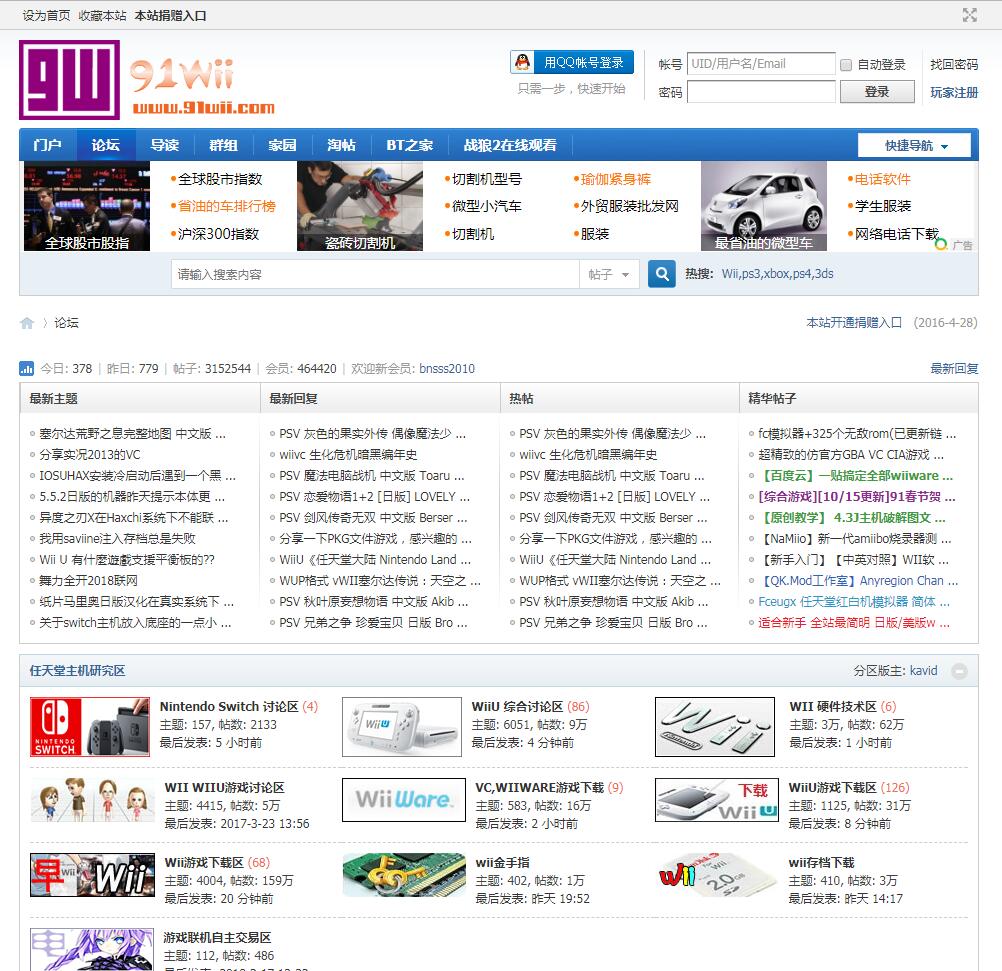Click the tile cutter ad image
This screenshot has height=971, width=1002.
tap(360, 206)
